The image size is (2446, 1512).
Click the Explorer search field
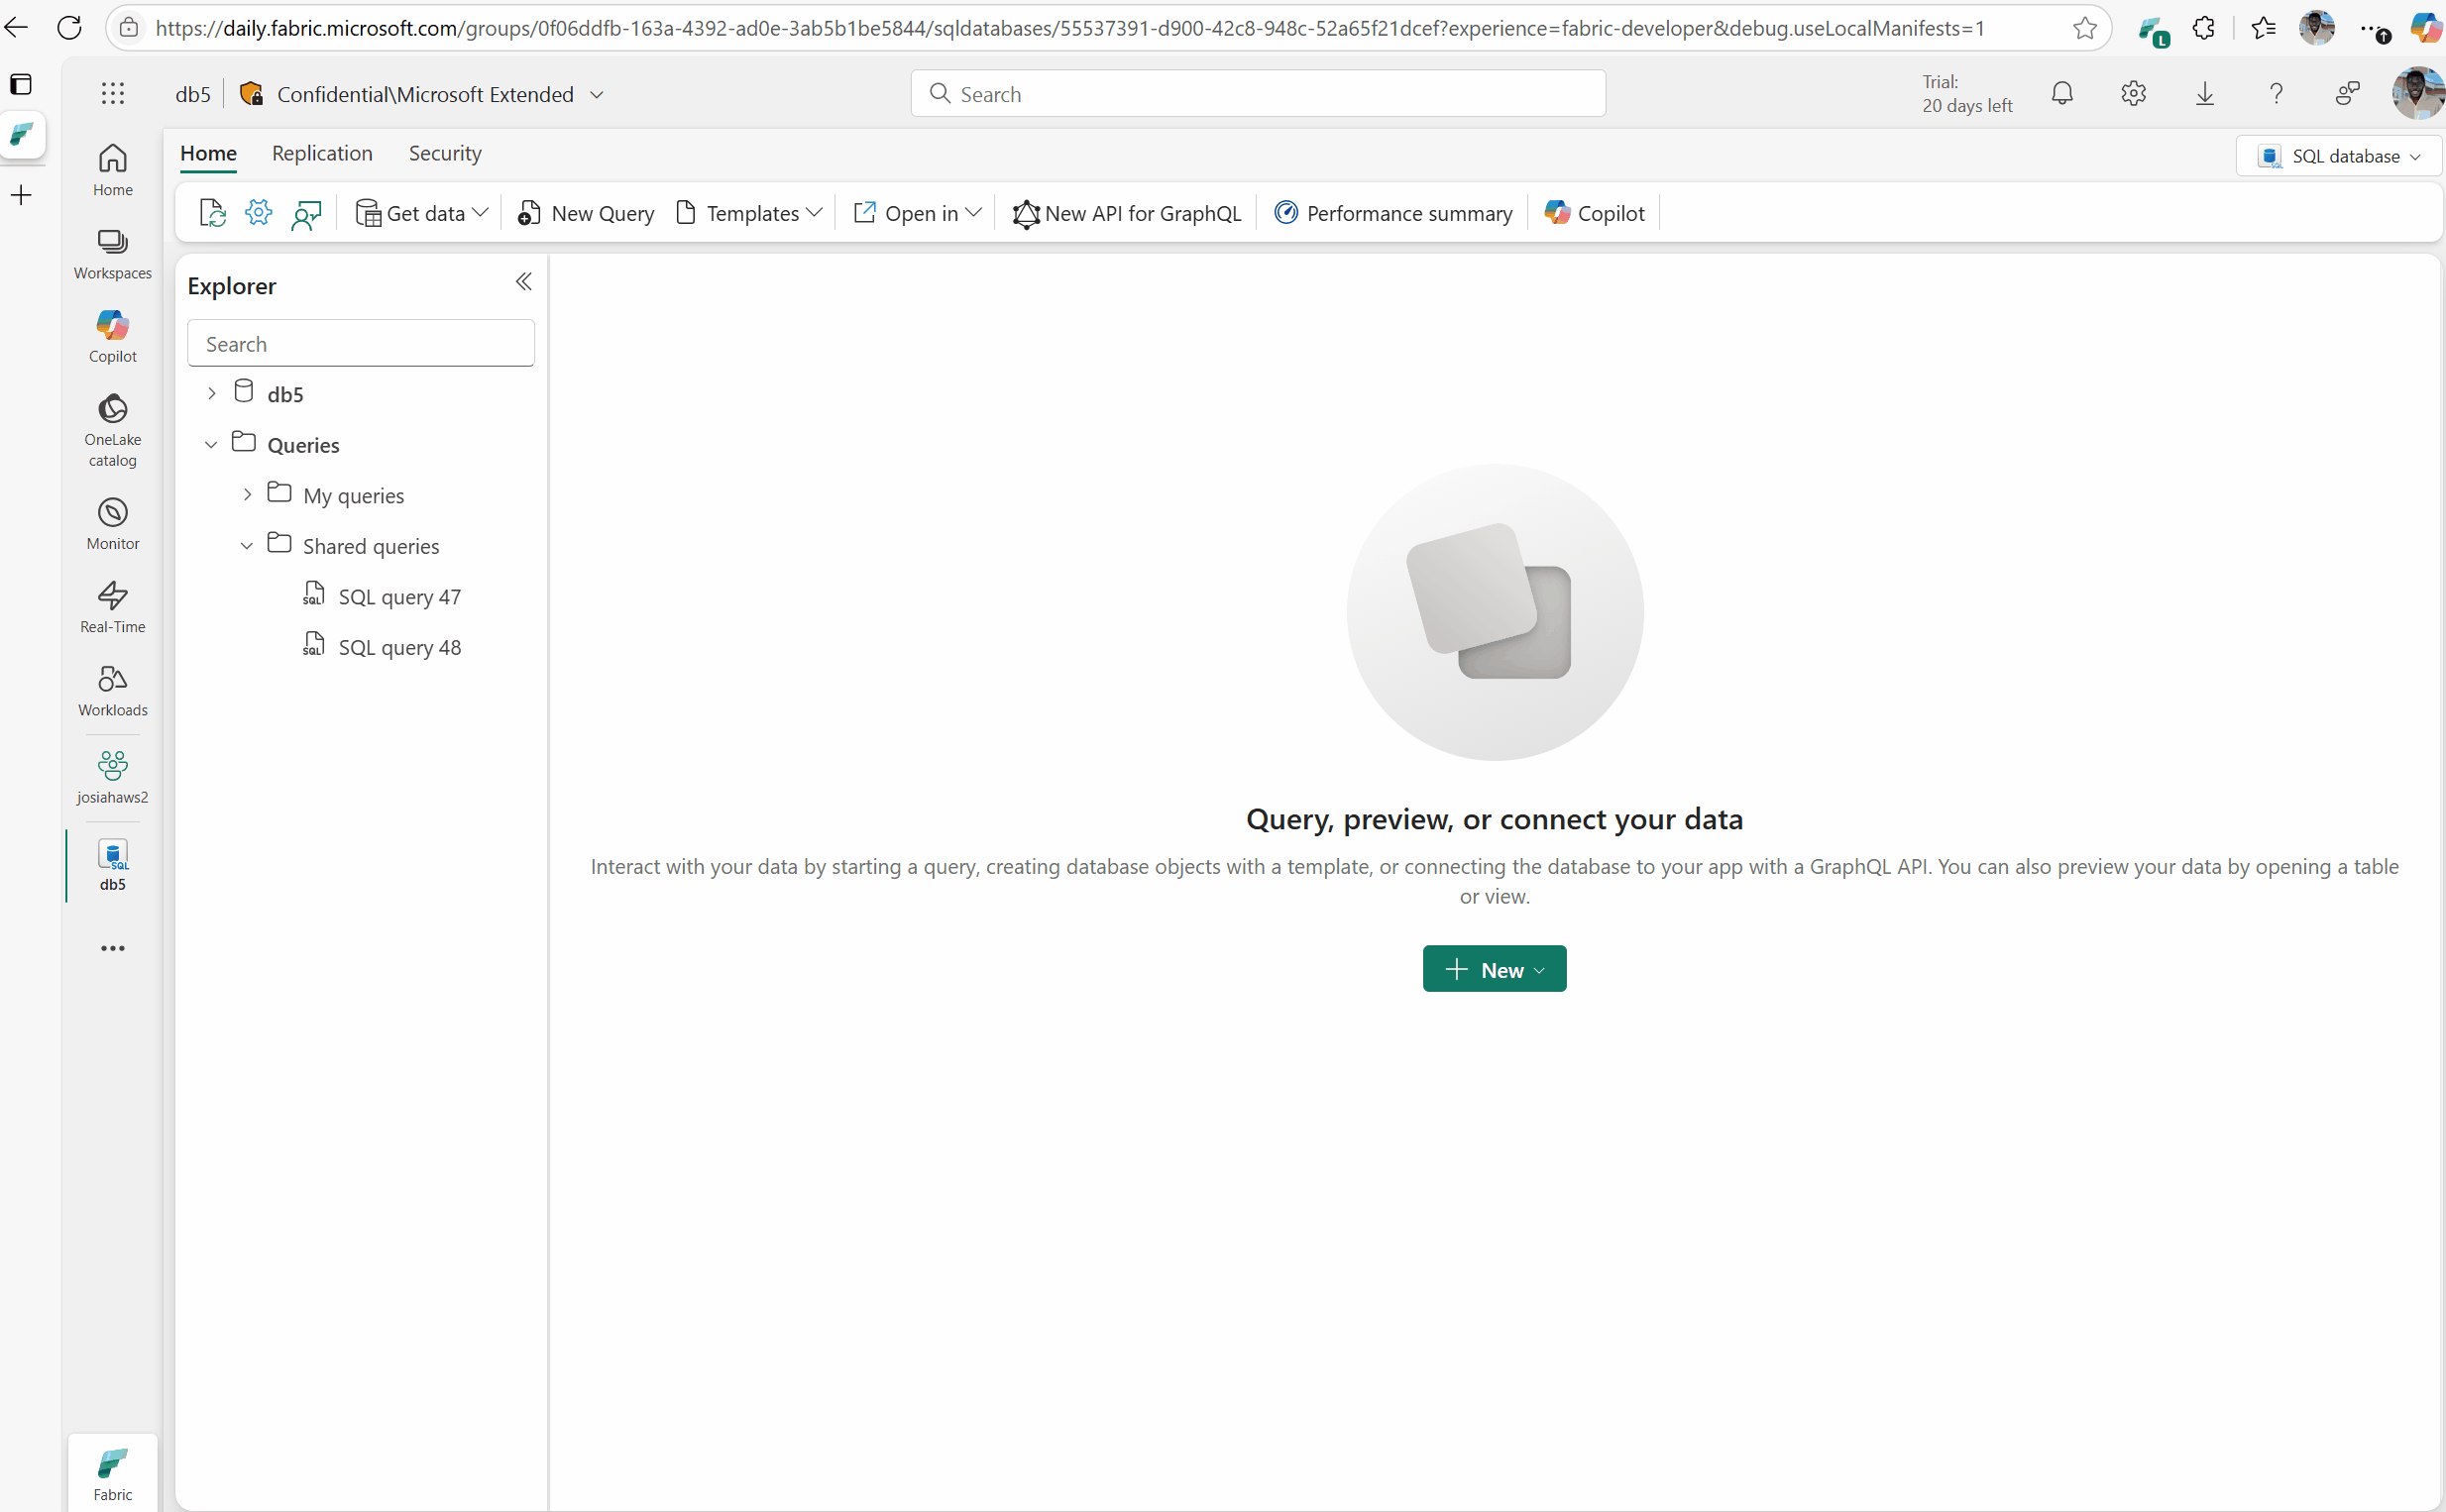tap(361, 343)
